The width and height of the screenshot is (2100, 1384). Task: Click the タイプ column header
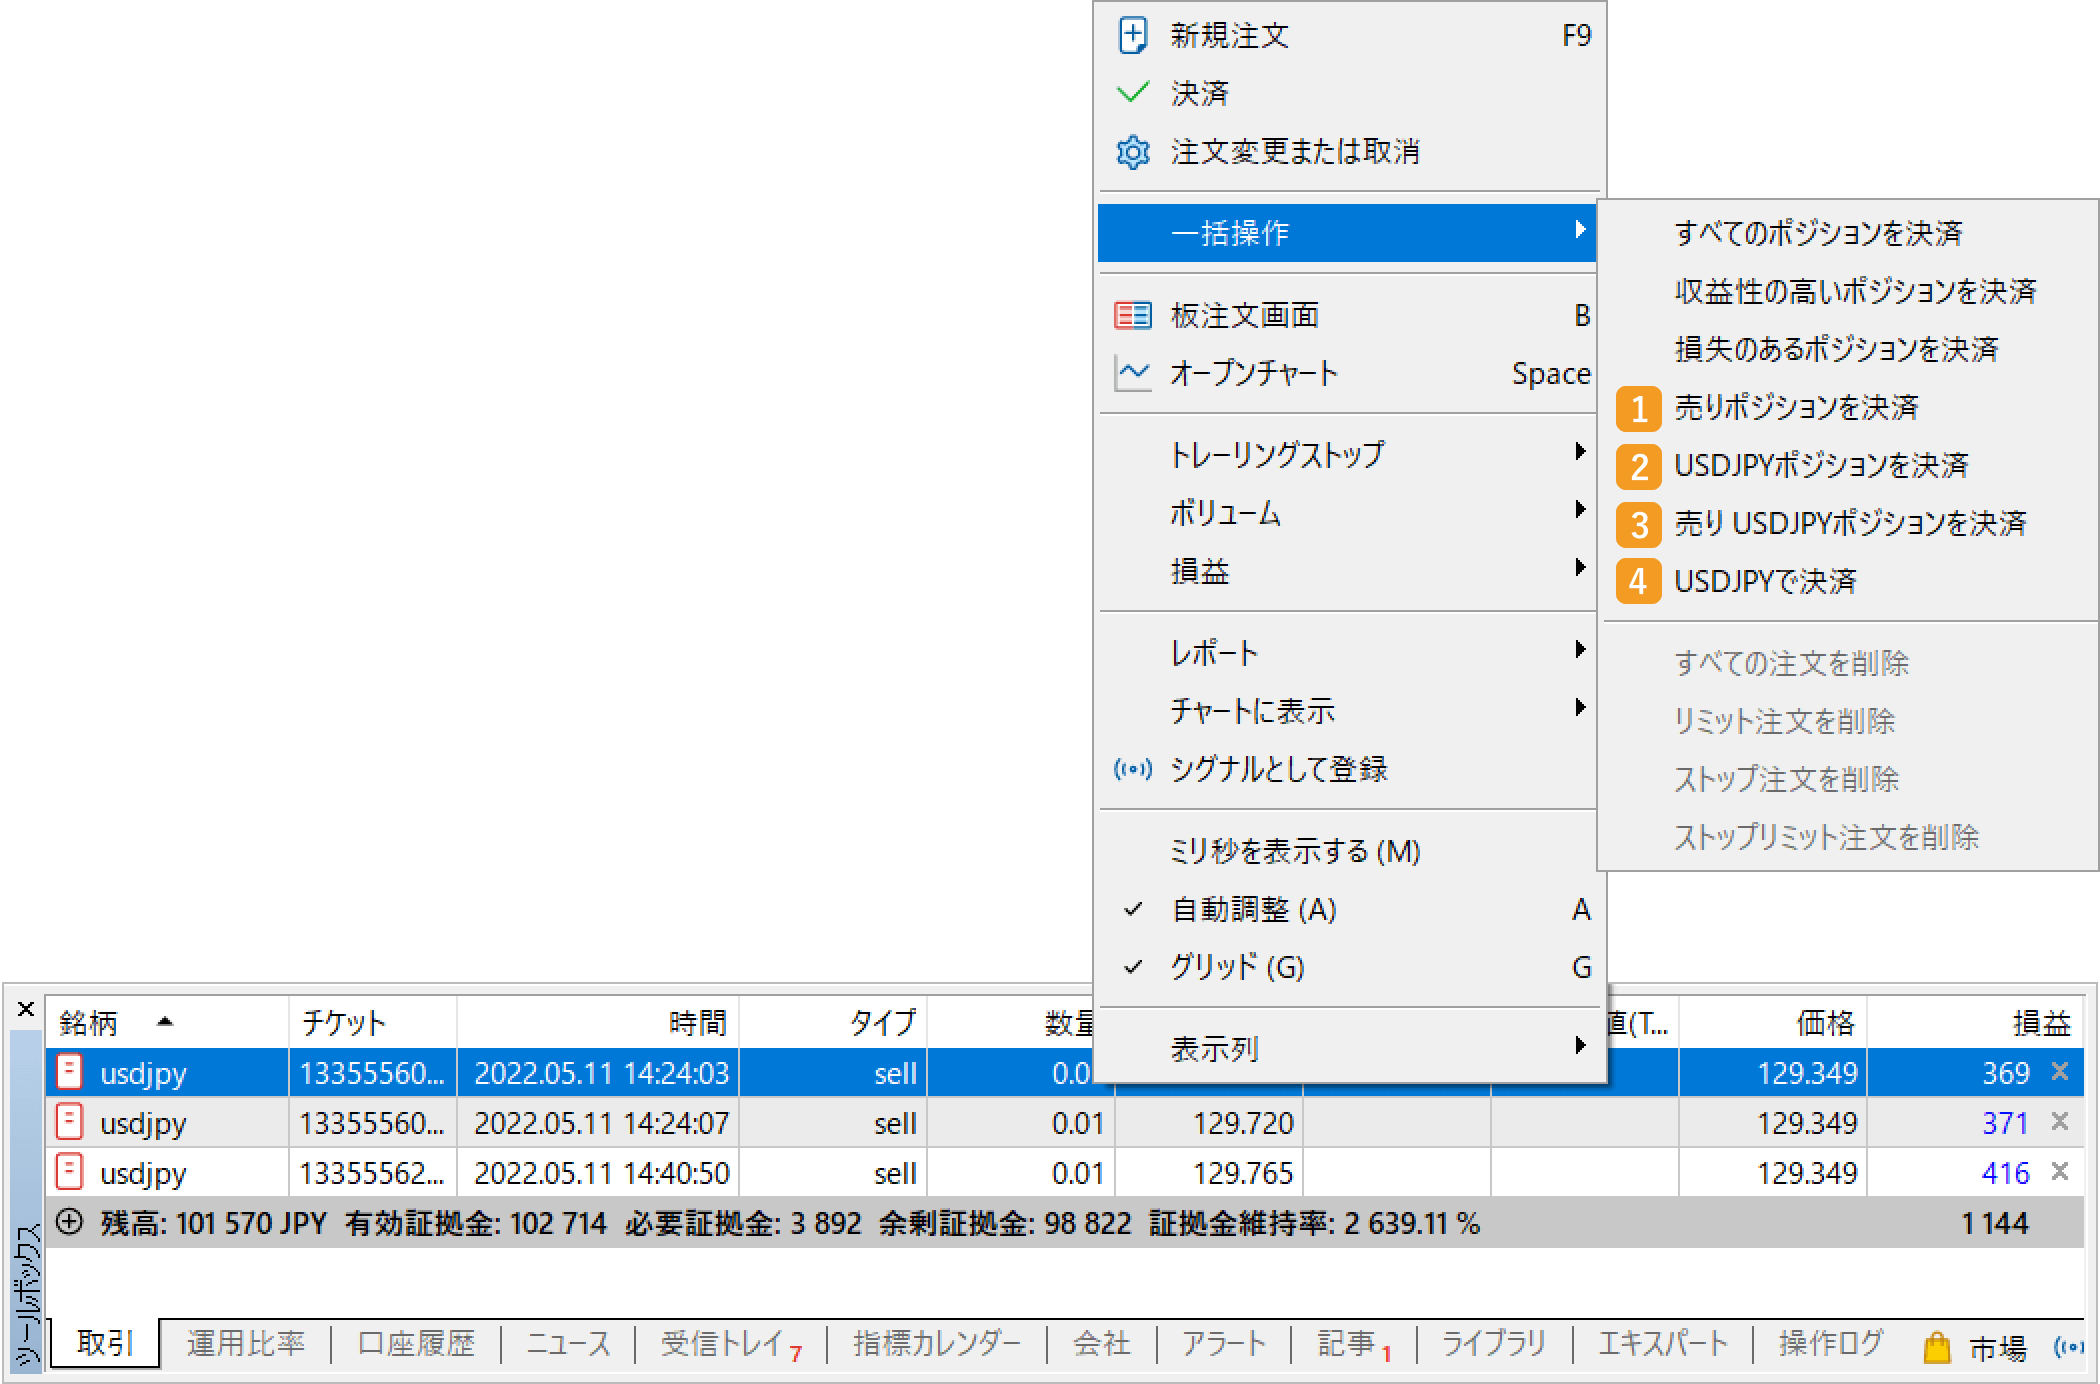(x=833, y=1022)
